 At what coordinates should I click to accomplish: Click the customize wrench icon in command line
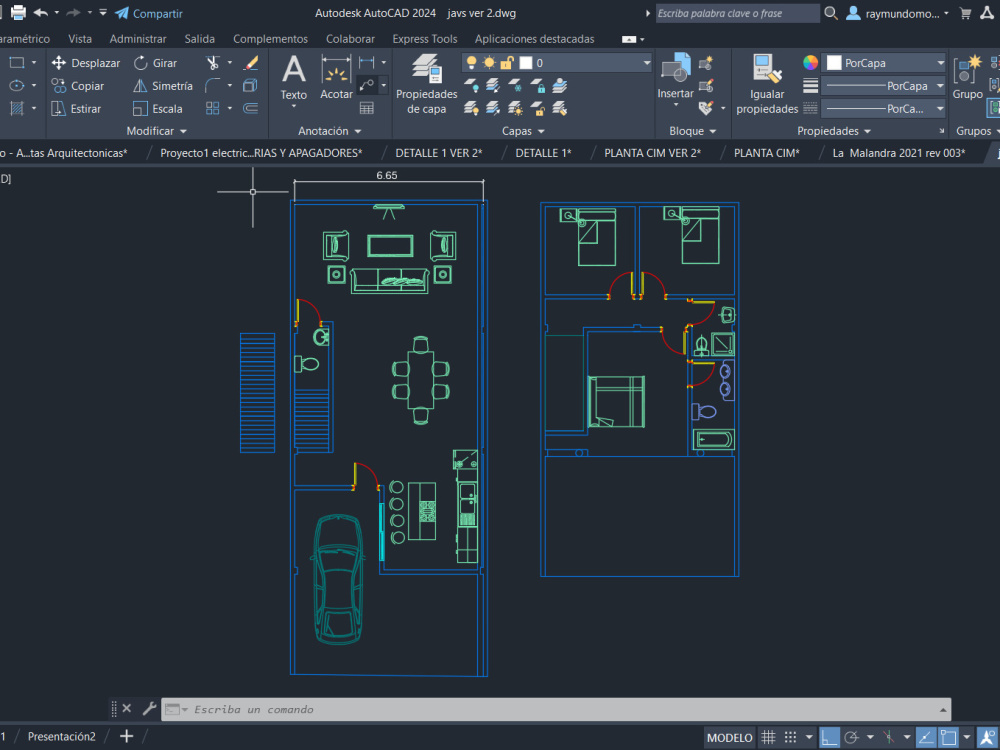point(149,709)
